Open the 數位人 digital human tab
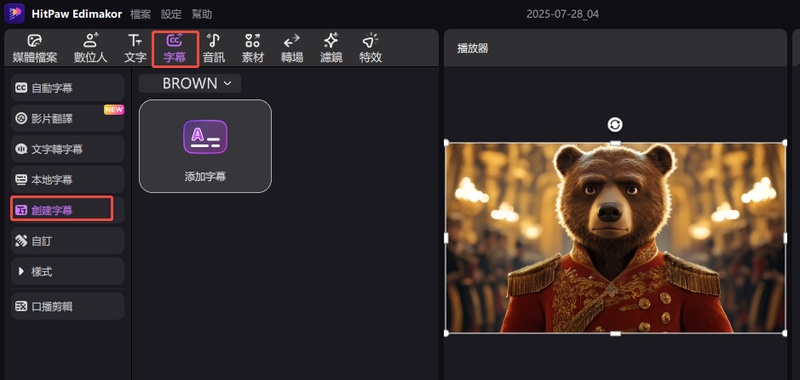800x380 pixels. click(x=90, y=49)
